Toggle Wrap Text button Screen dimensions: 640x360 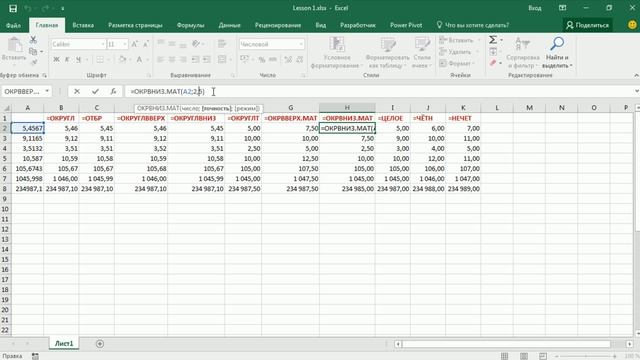pos(222,44)
